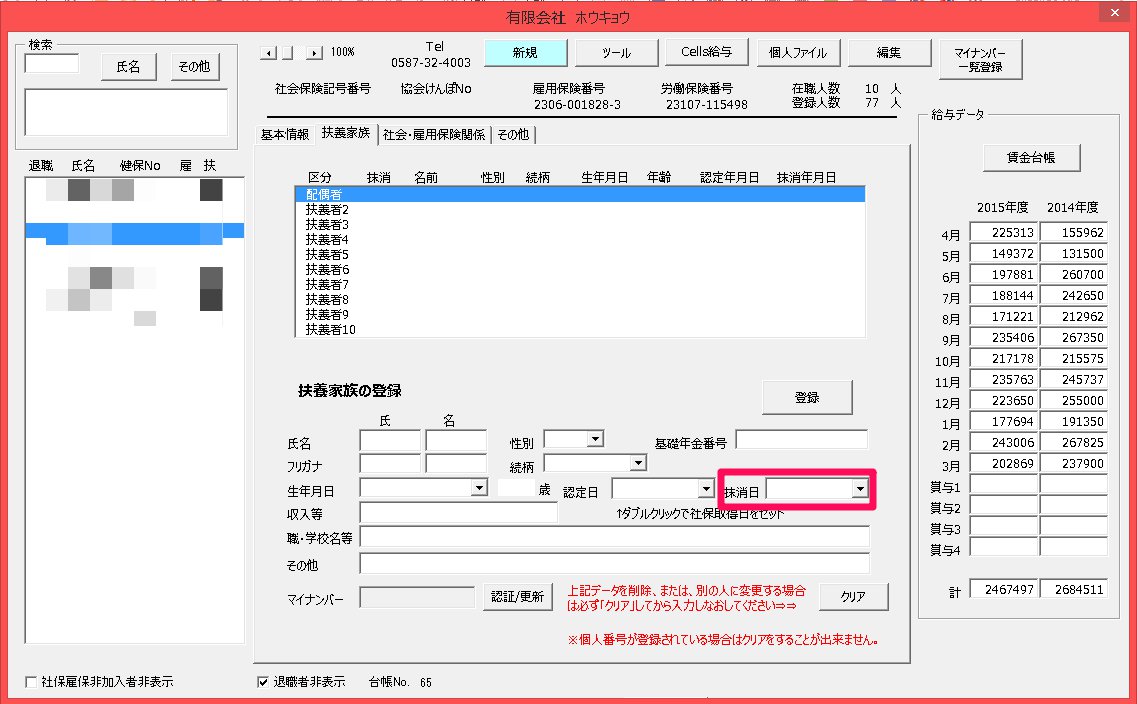Close the 有限会社 ホウキョウ window
1137x704 pixels.
(1114, 12)
